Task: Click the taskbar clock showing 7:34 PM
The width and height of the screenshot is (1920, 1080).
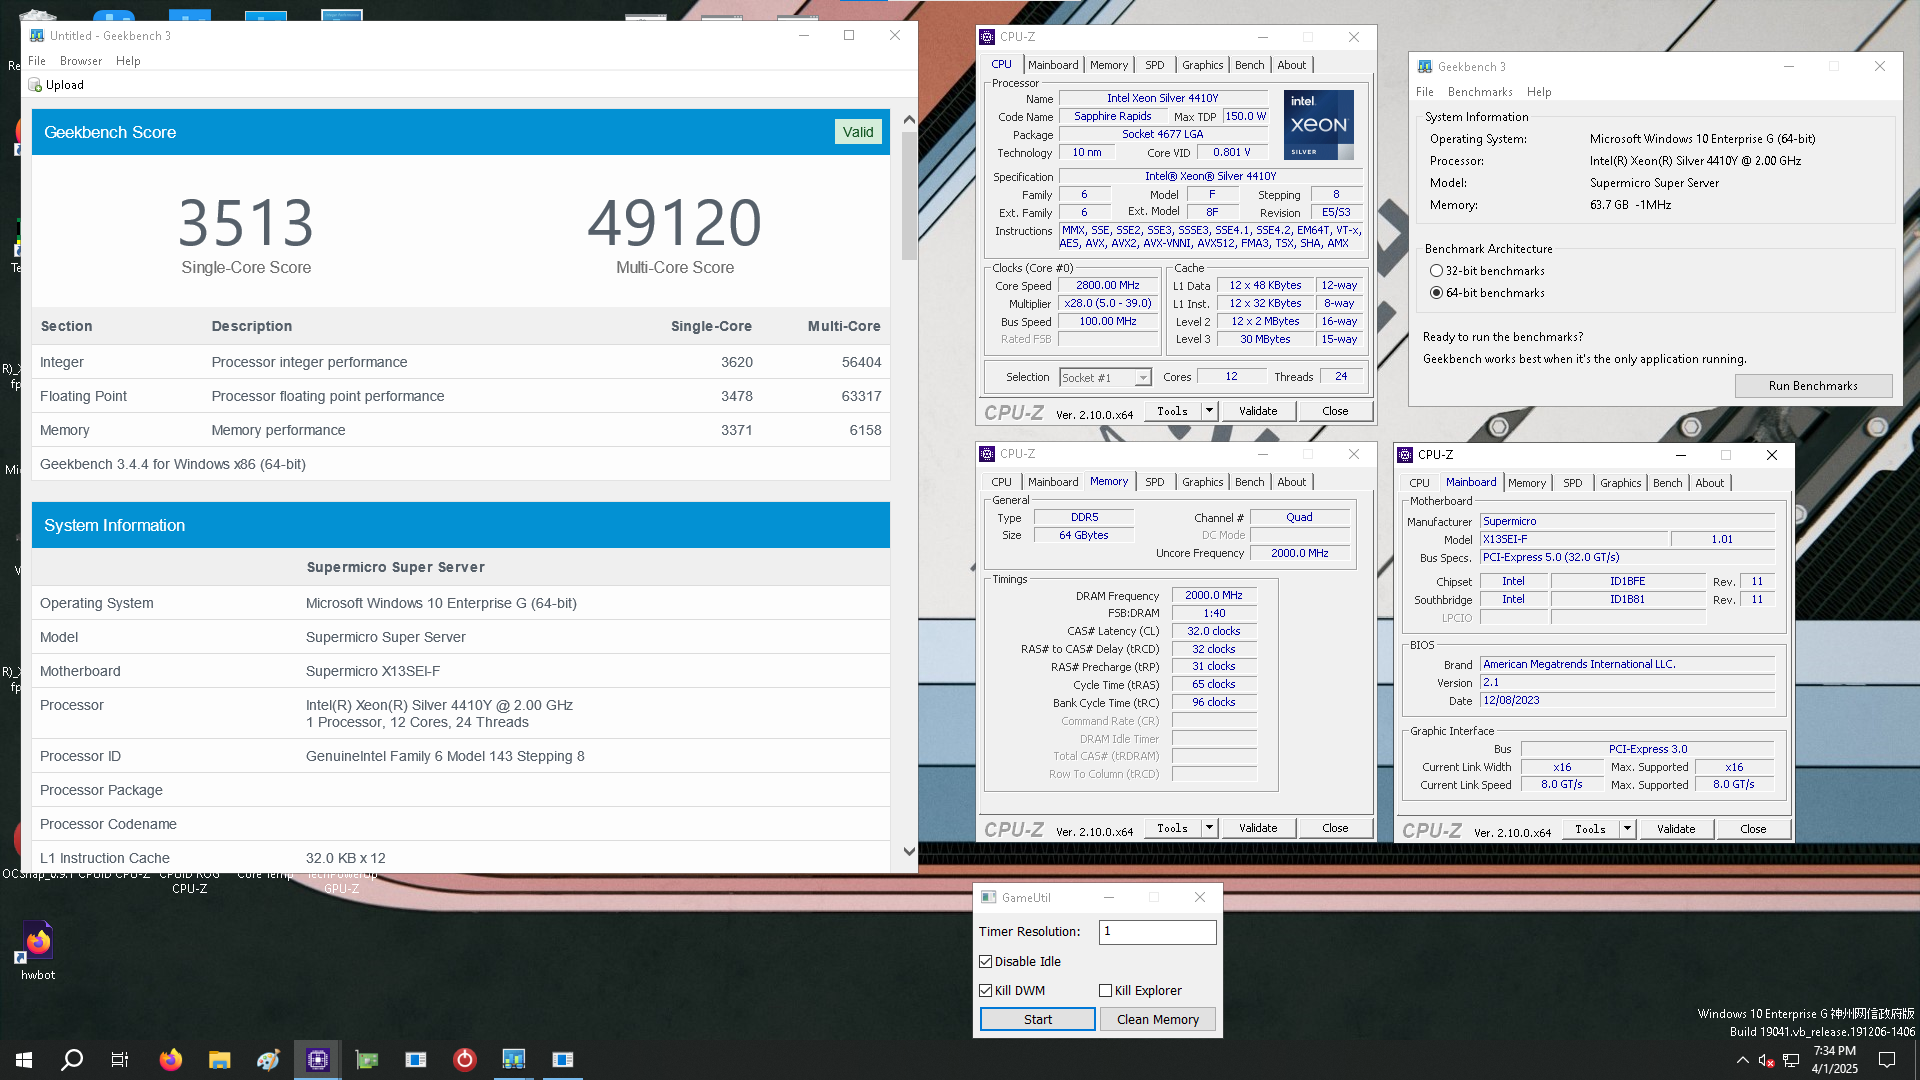Action: [1835, 1060]
